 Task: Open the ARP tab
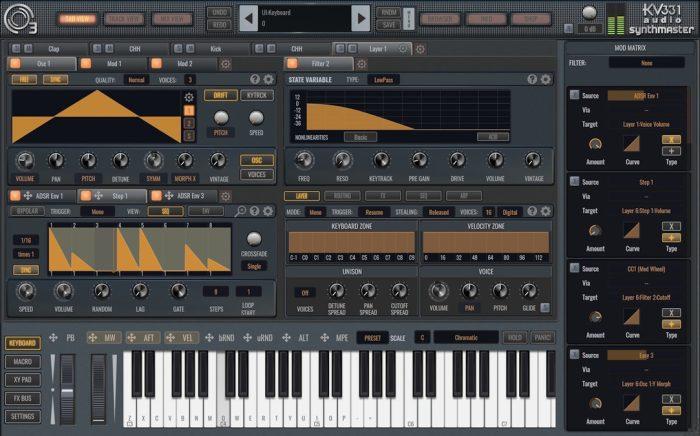click(x=464, y=196)
